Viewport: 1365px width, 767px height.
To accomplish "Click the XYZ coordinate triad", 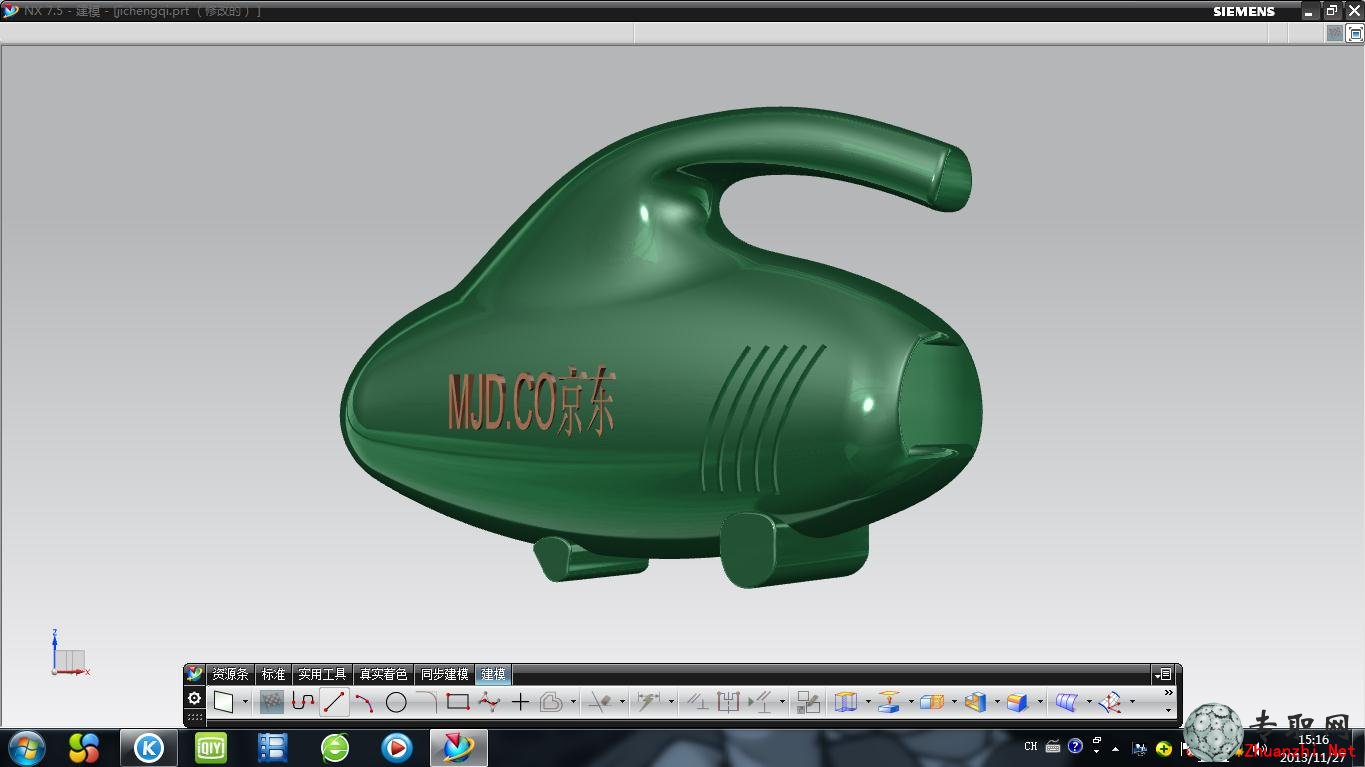I will click(69, 653).
